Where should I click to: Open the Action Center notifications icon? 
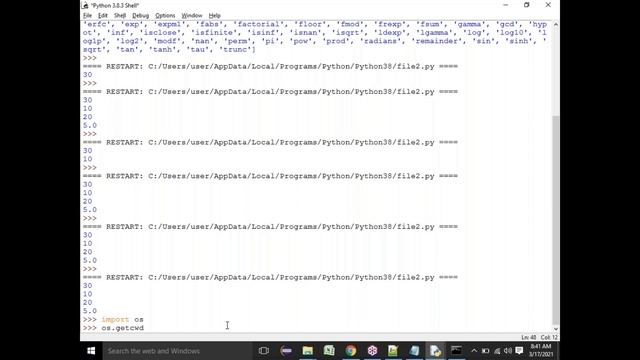519,351
